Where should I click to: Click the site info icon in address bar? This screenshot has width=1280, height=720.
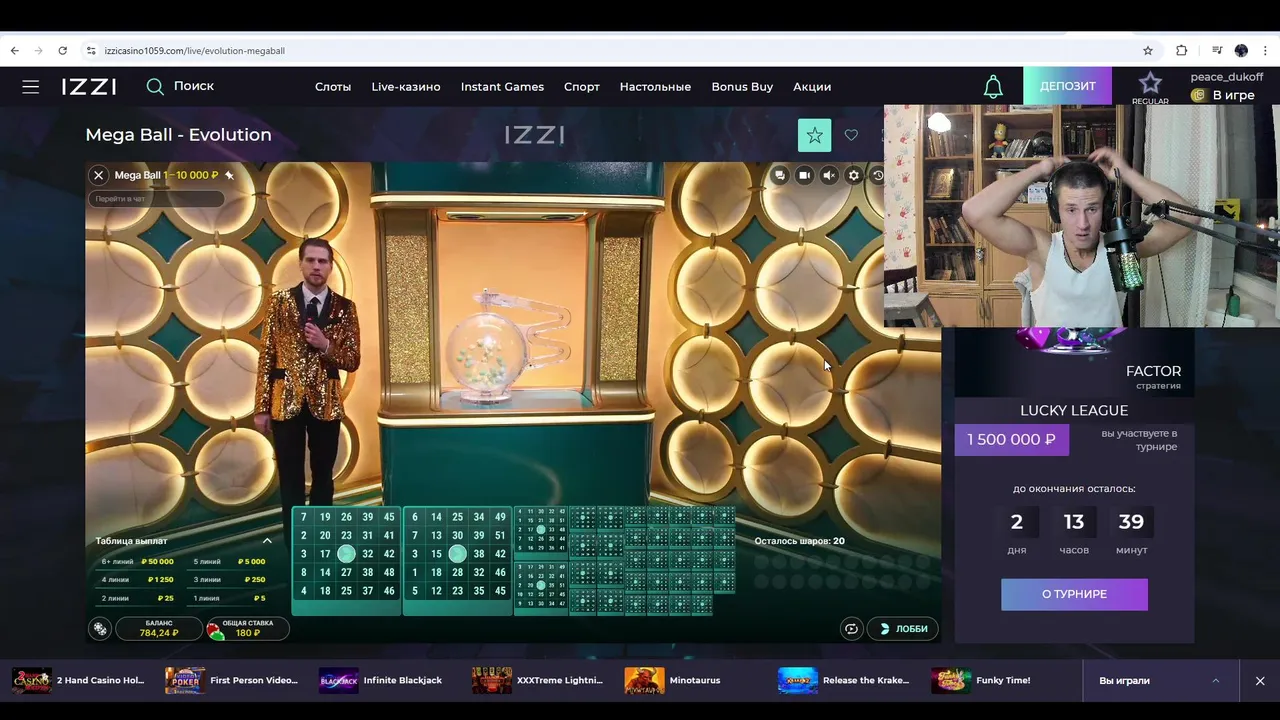91,50
